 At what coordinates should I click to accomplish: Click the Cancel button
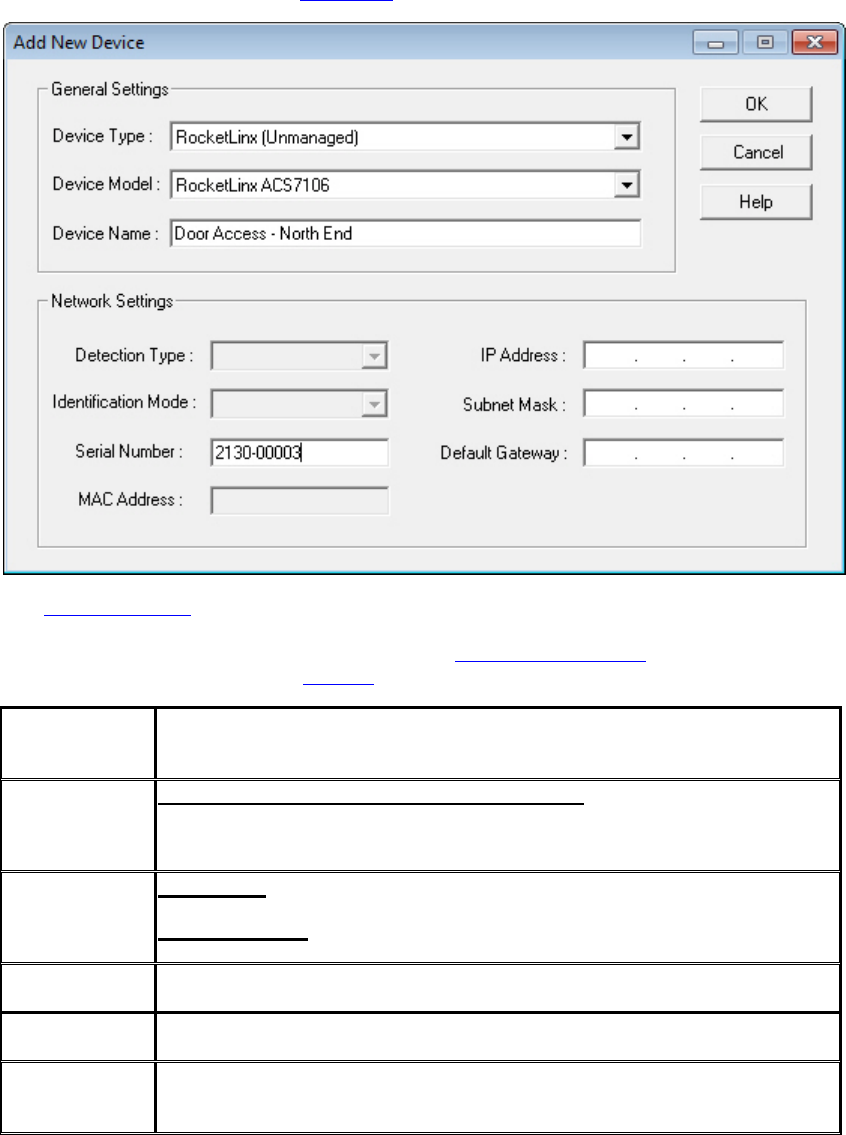756,153
